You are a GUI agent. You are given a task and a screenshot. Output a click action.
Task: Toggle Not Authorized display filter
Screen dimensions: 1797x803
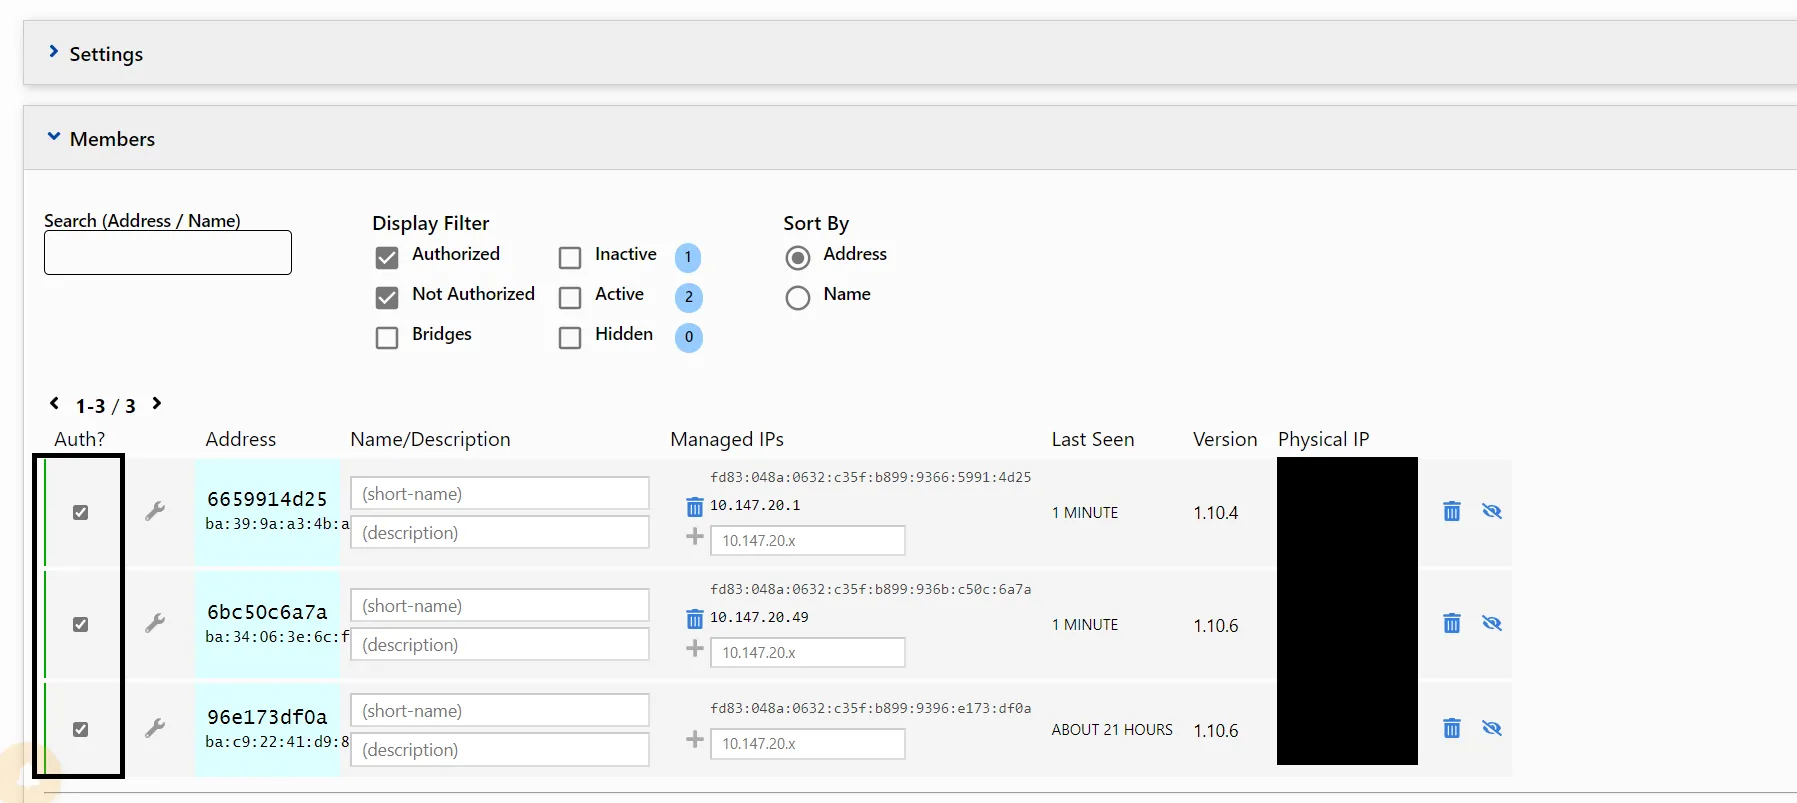[387, 298]
